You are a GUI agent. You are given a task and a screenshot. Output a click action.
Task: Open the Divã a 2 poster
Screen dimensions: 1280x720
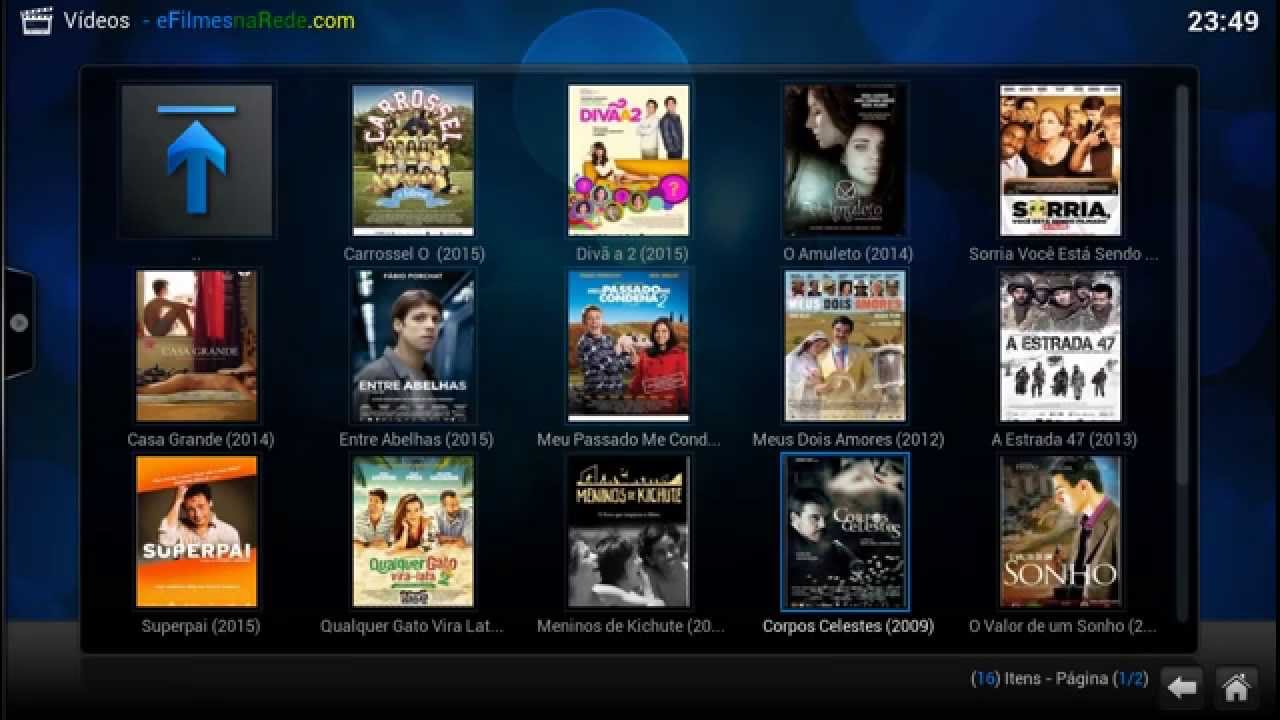click(x=628, y=160)
